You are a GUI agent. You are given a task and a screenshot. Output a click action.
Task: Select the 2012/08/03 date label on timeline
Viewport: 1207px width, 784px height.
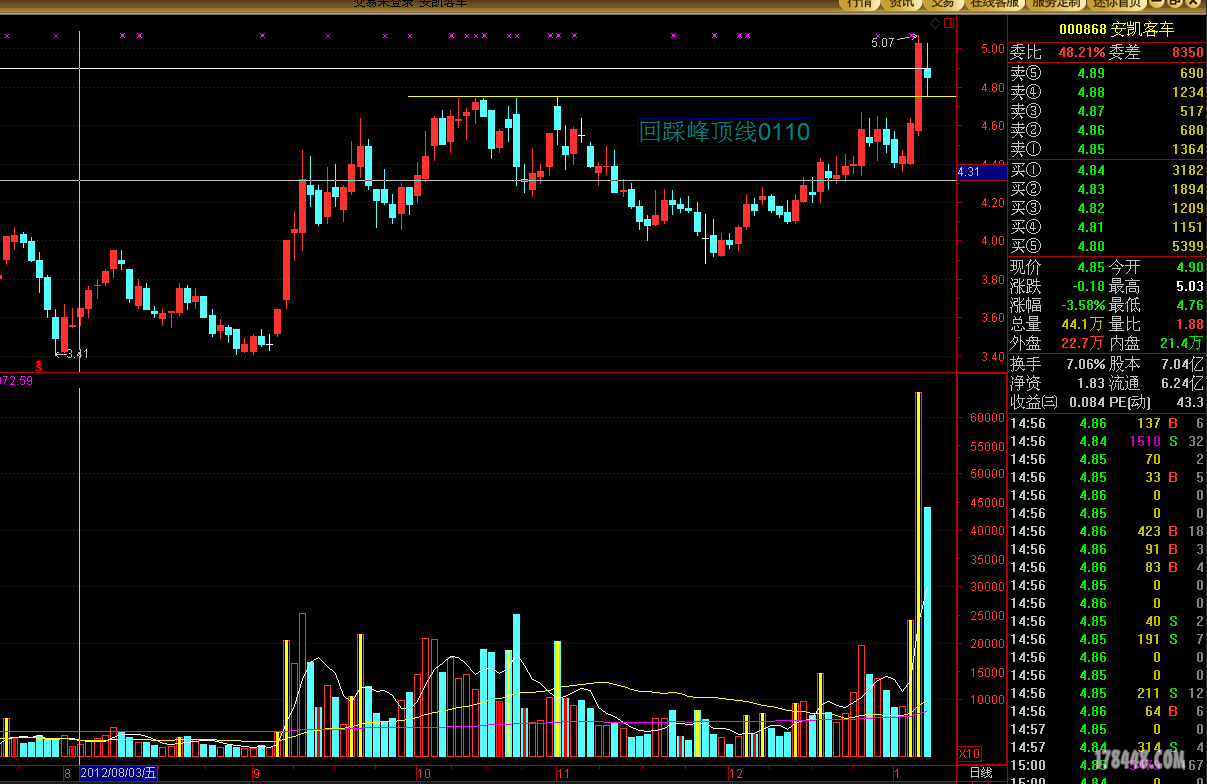[118, 773]
